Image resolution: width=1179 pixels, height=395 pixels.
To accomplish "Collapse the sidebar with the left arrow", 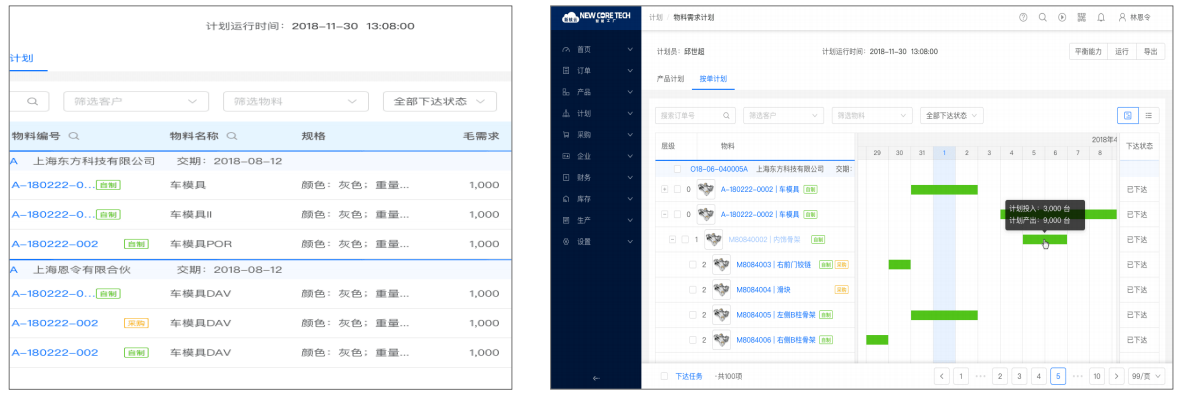I will point(596,378).
